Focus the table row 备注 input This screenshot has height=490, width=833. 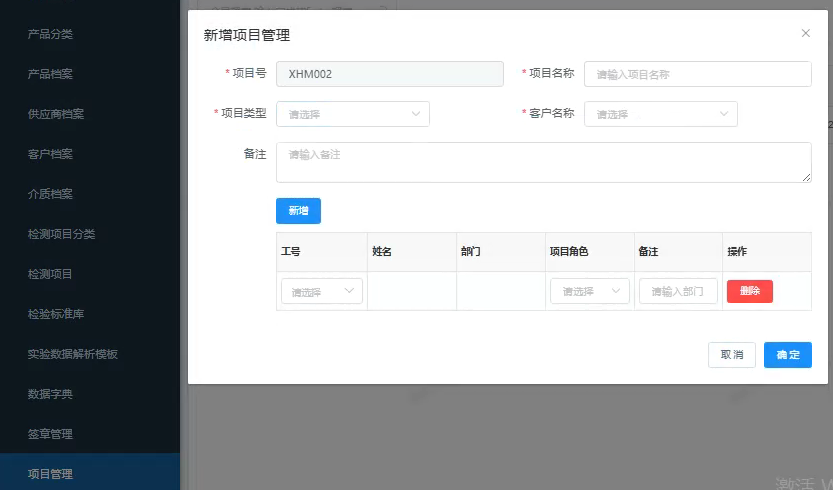click(x=678, y=291)
